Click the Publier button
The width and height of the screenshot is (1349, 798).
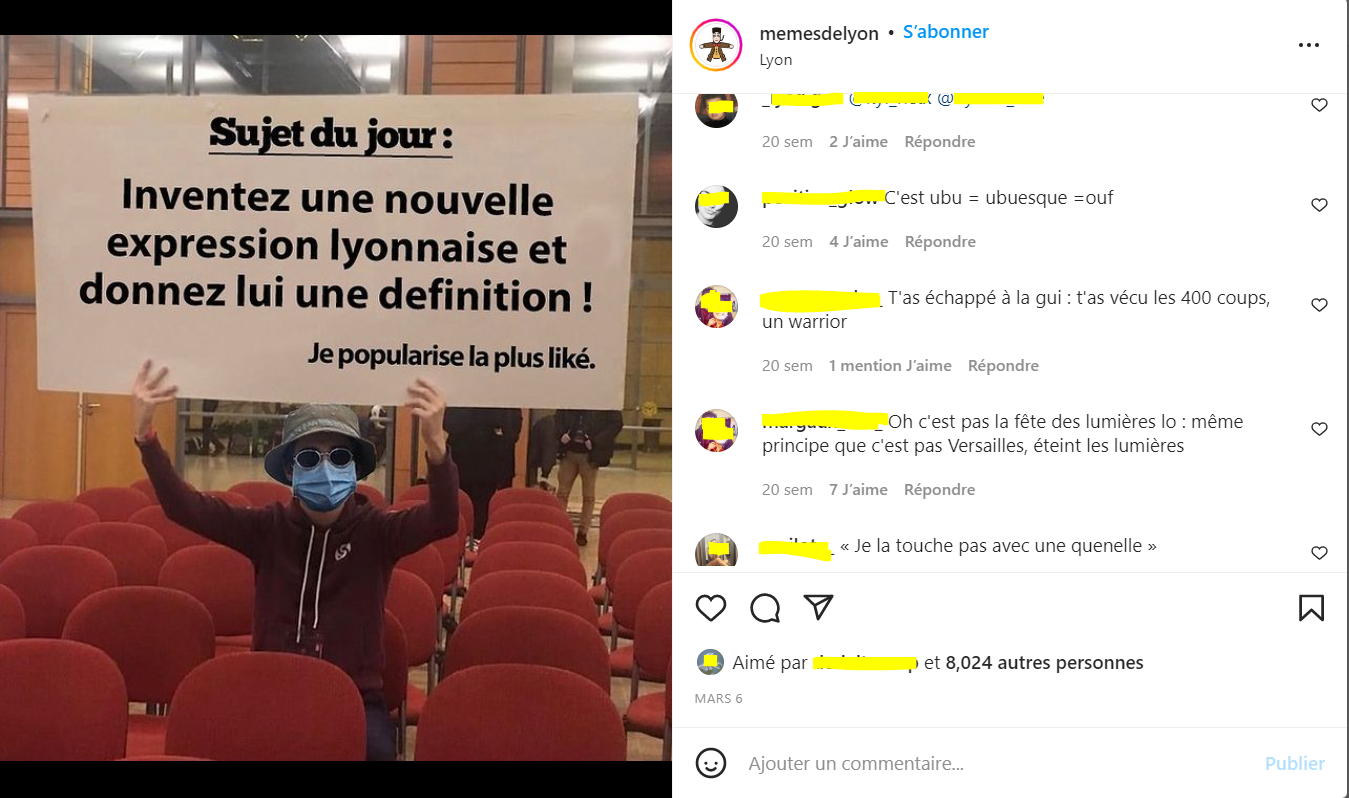(x=1294, y=763)
